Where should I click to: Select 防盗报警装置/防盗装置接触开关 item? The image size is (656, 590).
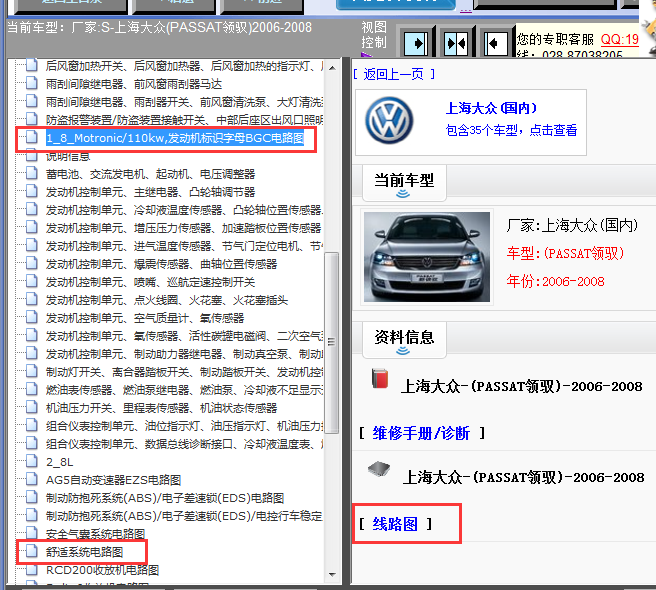click(x=184, y=120)
